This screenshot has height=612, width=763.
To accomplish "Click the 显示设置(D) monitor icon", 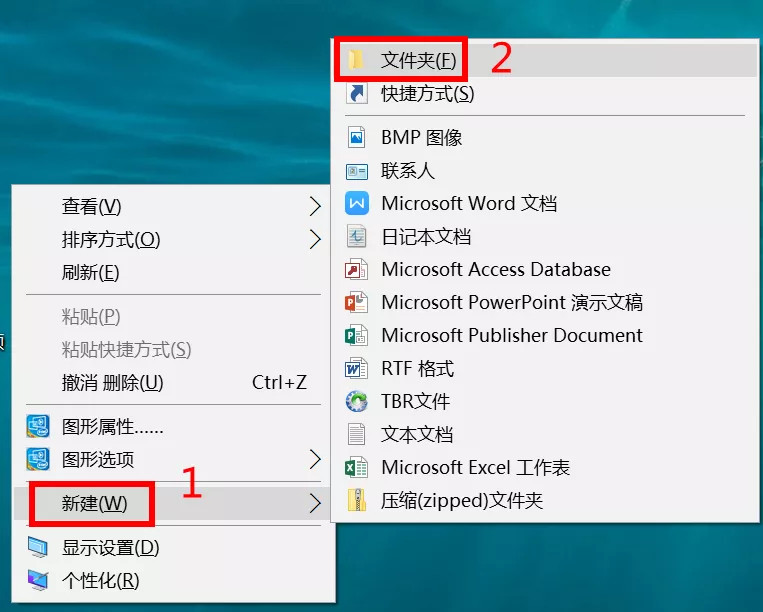I will [x=38, y=548].
